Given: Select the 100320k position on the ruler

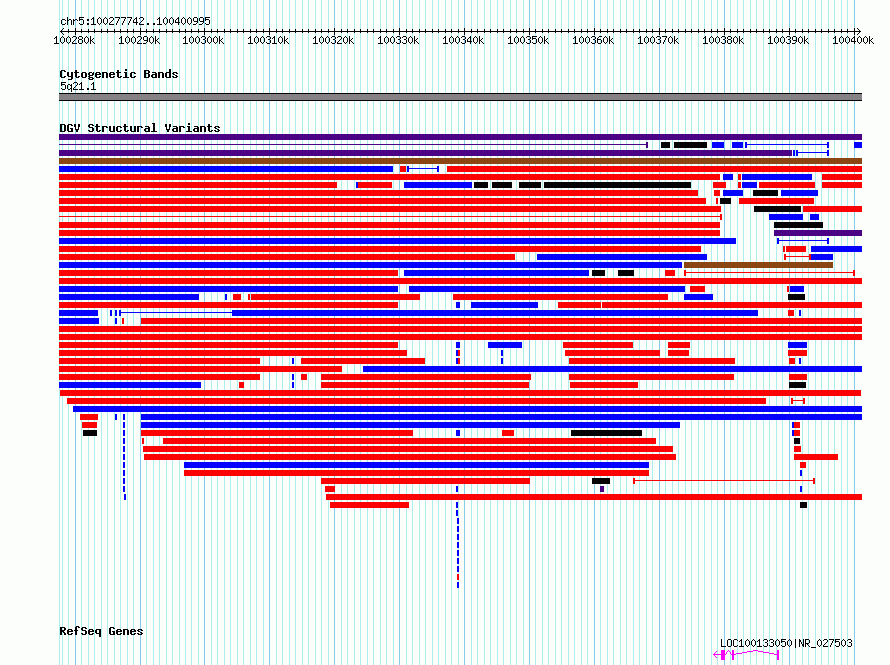Looking at the screenshot, I should pyautogui.click(x=333, y=40).
